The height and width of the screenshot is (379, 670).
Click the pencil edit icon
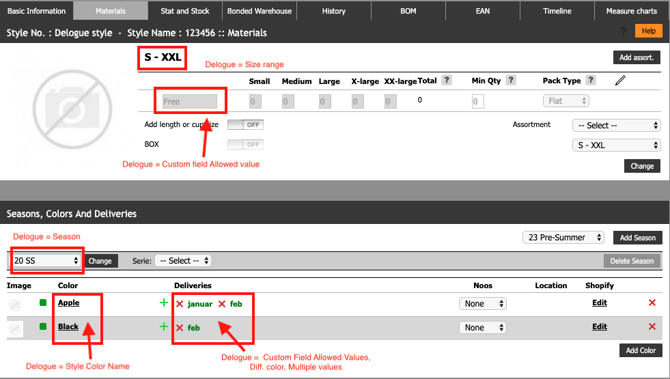[620, 80]
